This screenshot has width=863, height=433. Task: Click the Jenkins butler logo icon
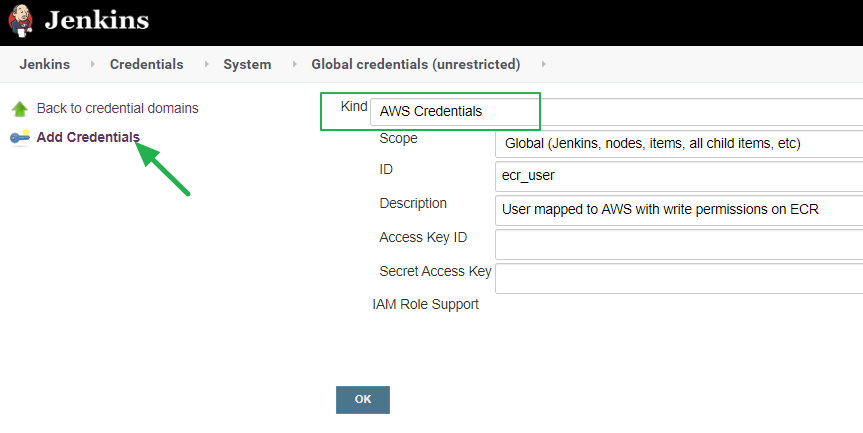[20, 21]
